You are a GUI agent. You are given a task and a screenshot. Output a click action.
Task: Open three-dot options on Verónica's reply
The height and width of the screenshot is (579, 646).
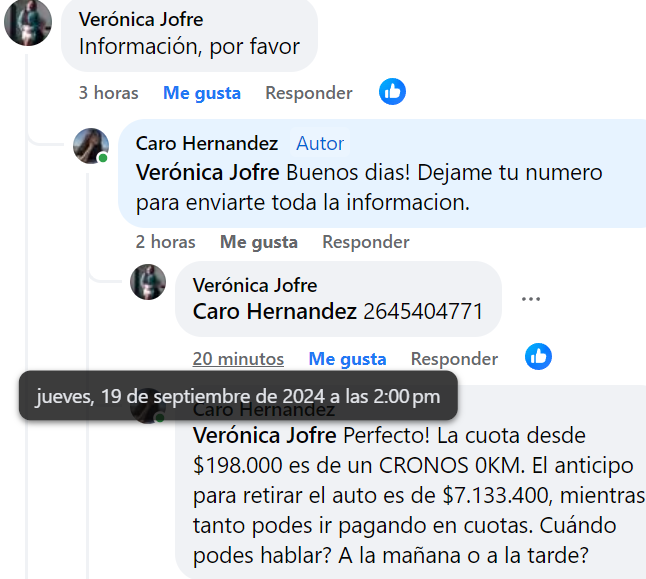coord(531,299)
